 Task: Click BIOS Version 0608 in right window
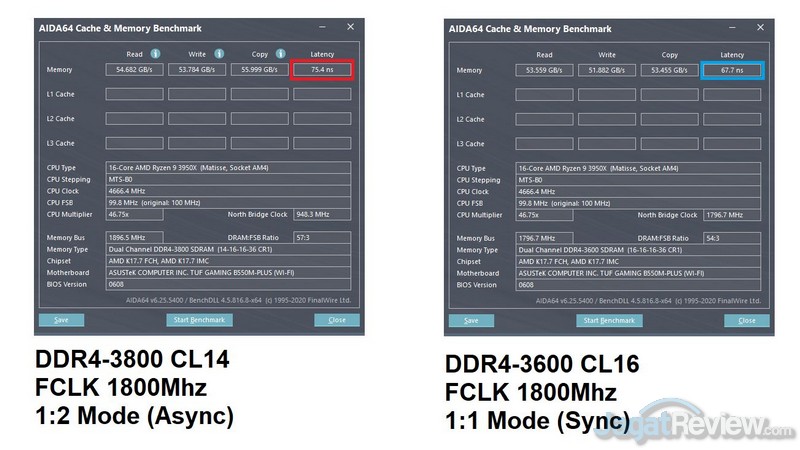click(x=638, y=285)
